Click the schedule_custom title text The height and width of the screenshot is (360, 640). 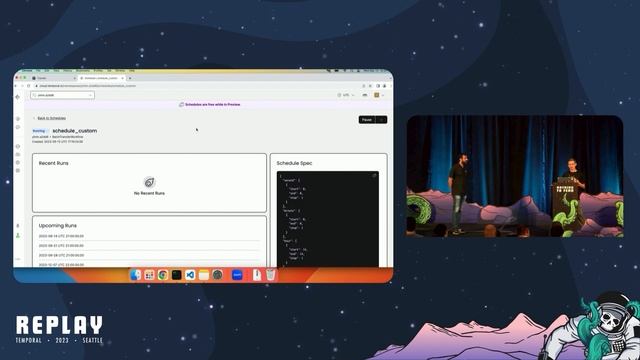75,131
